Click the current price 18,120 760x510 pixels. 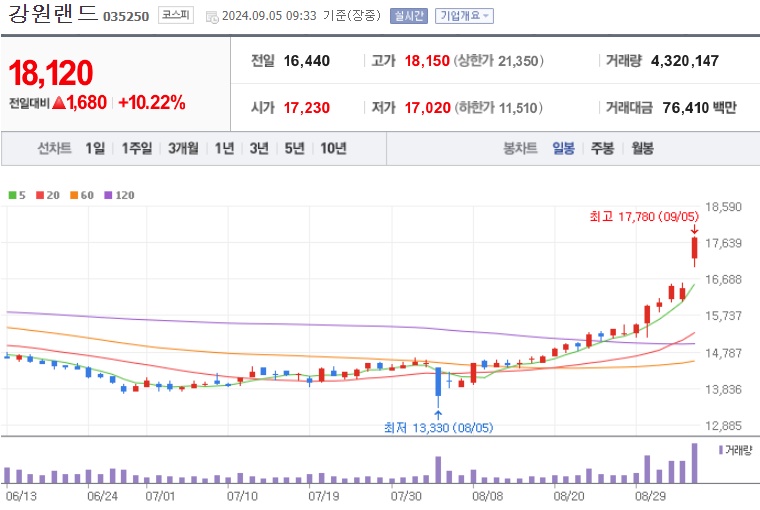click(x=51, y=73)
